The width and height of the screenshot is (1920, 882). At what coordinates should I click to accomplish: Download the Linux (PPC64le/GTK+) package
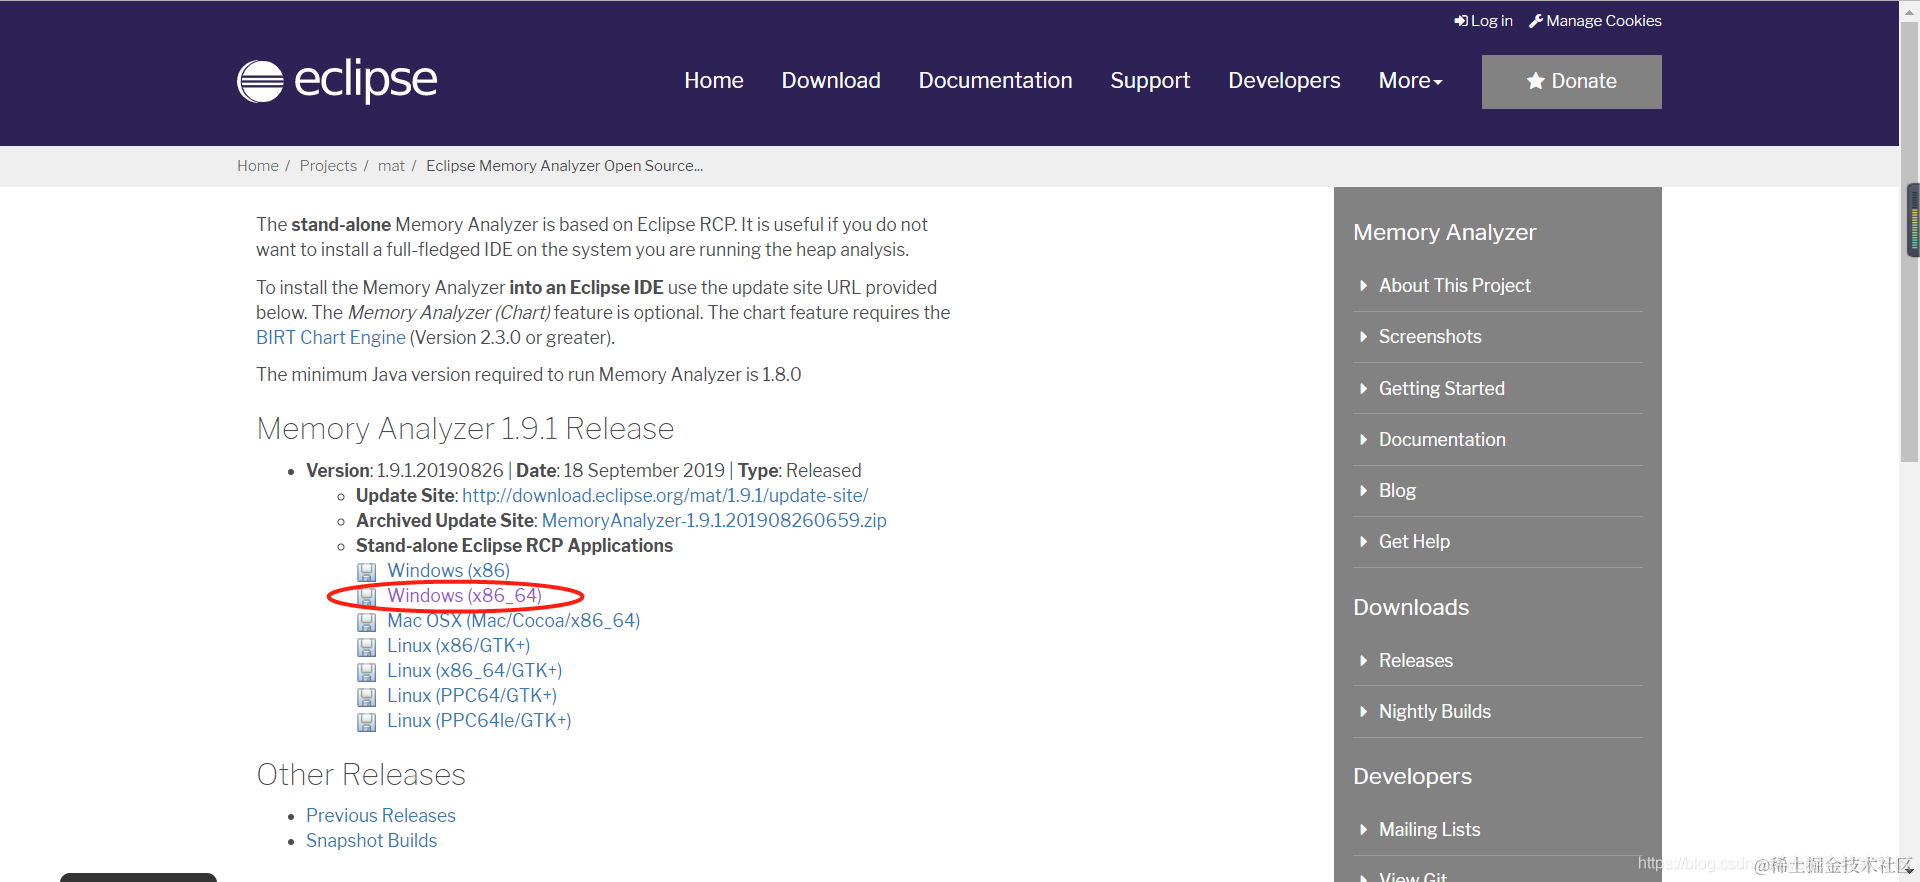coord(479,721)
